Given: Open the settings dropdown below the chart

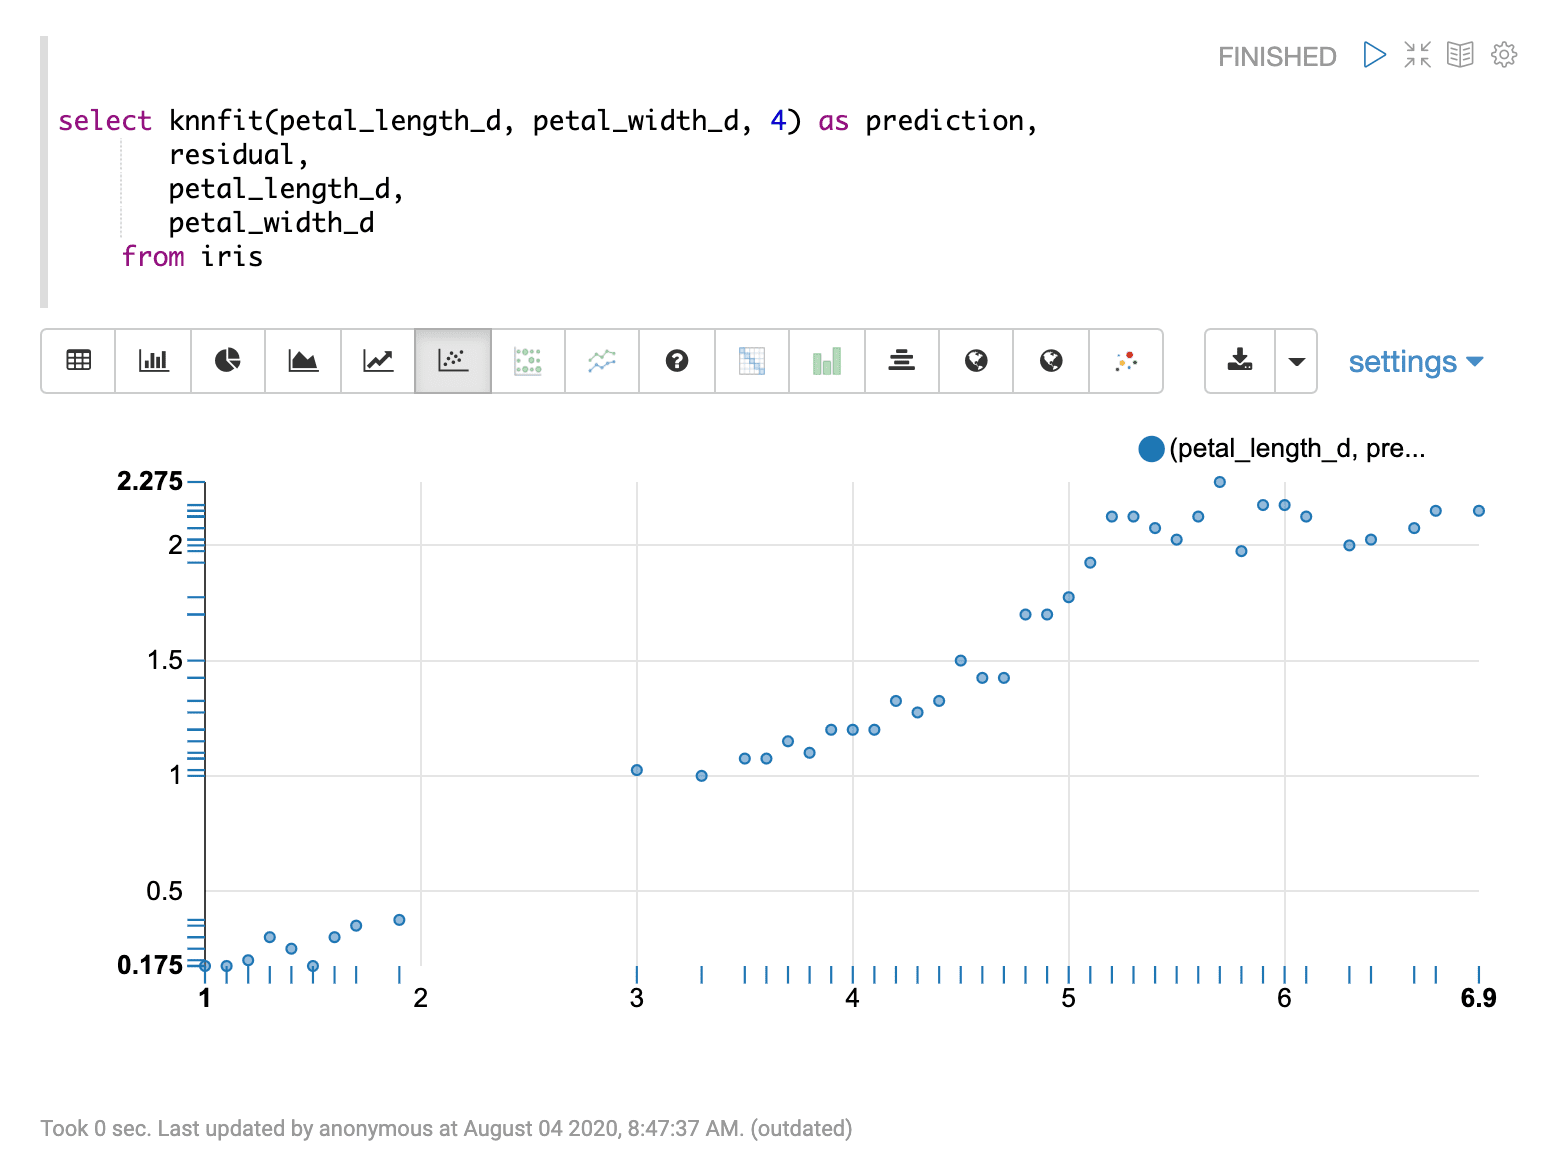Looking at the screenshot, I should (1415, 361).
